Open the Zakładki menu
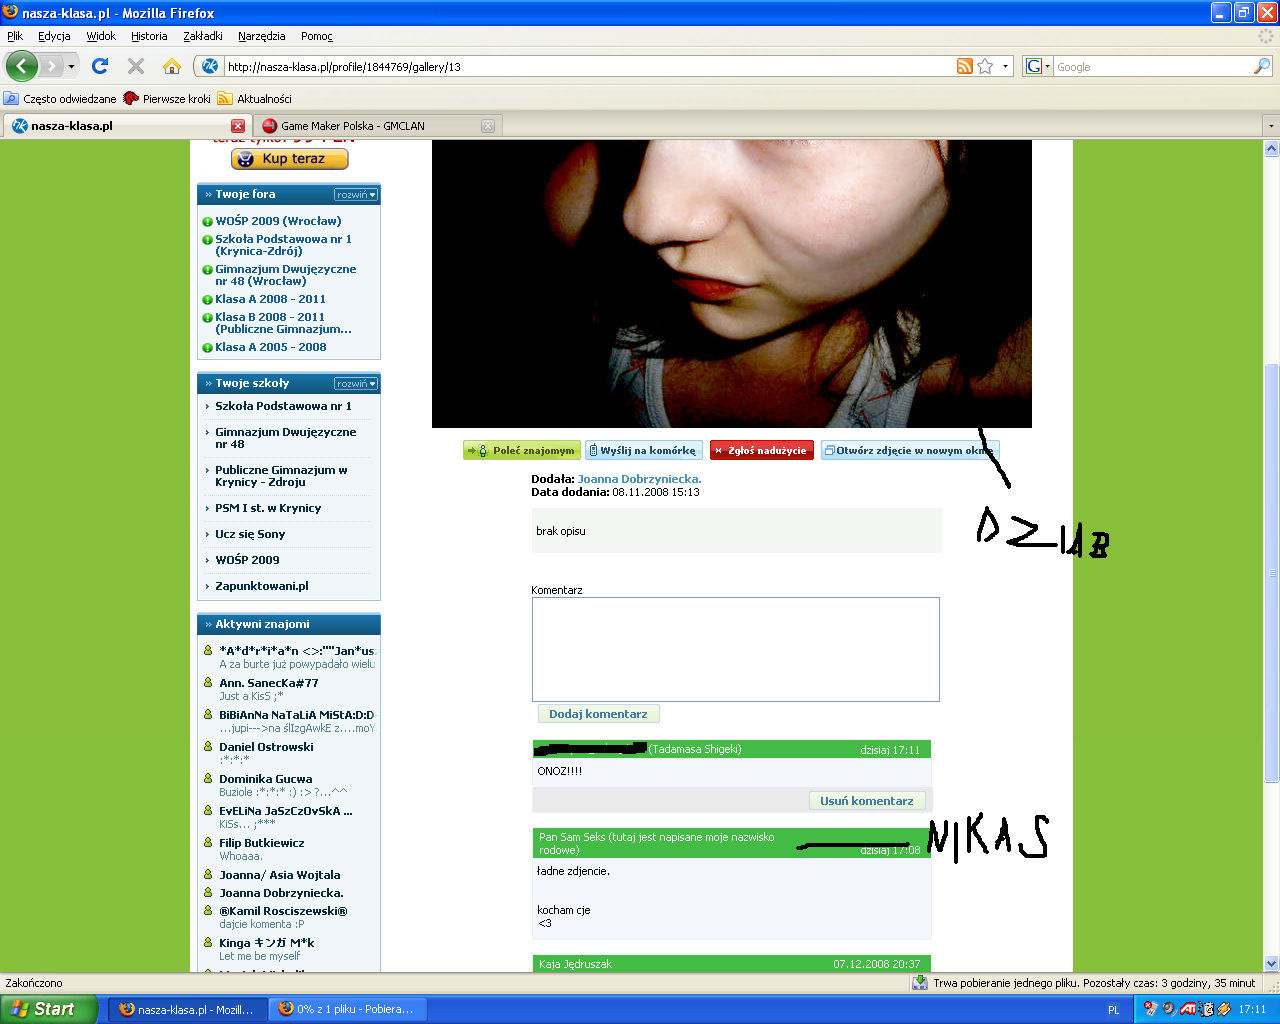Screen dimensions: 1280x1024 coord(202,36)
